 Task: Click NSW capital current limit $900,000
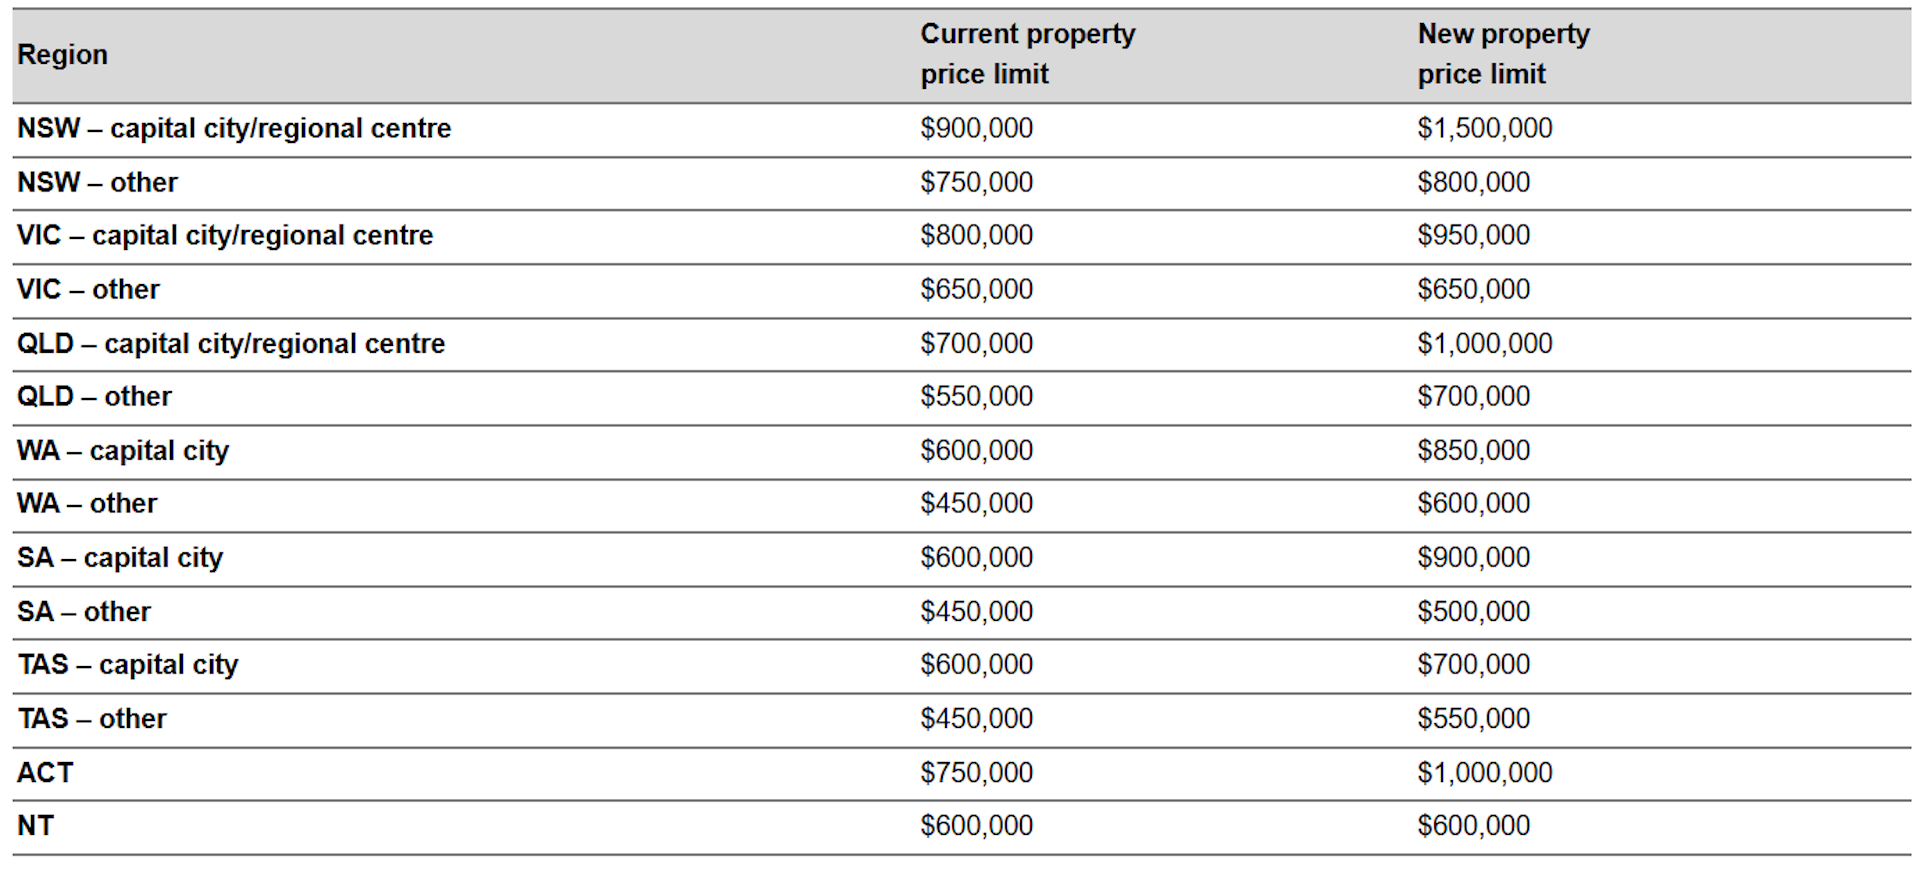976,128
